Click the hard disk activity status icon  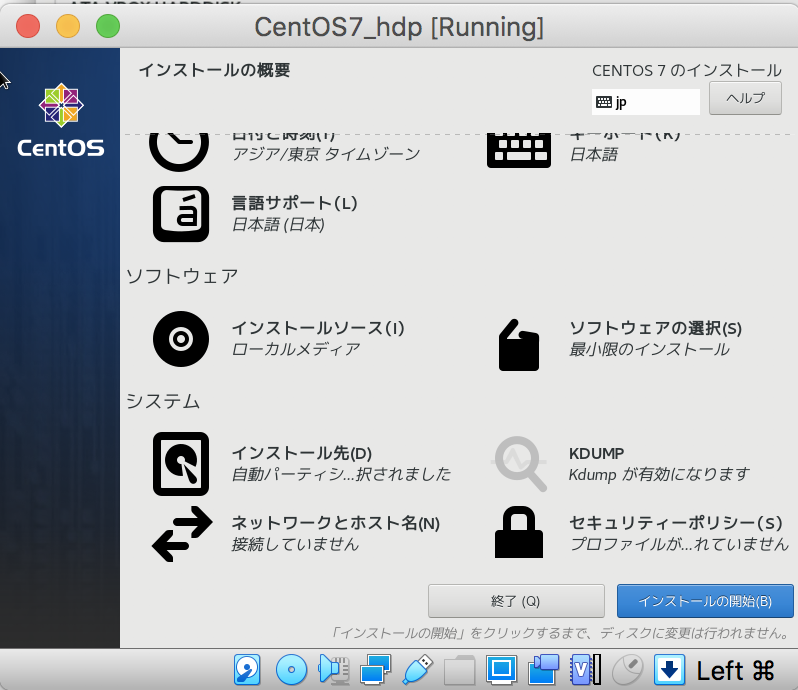tap(247, 670)
